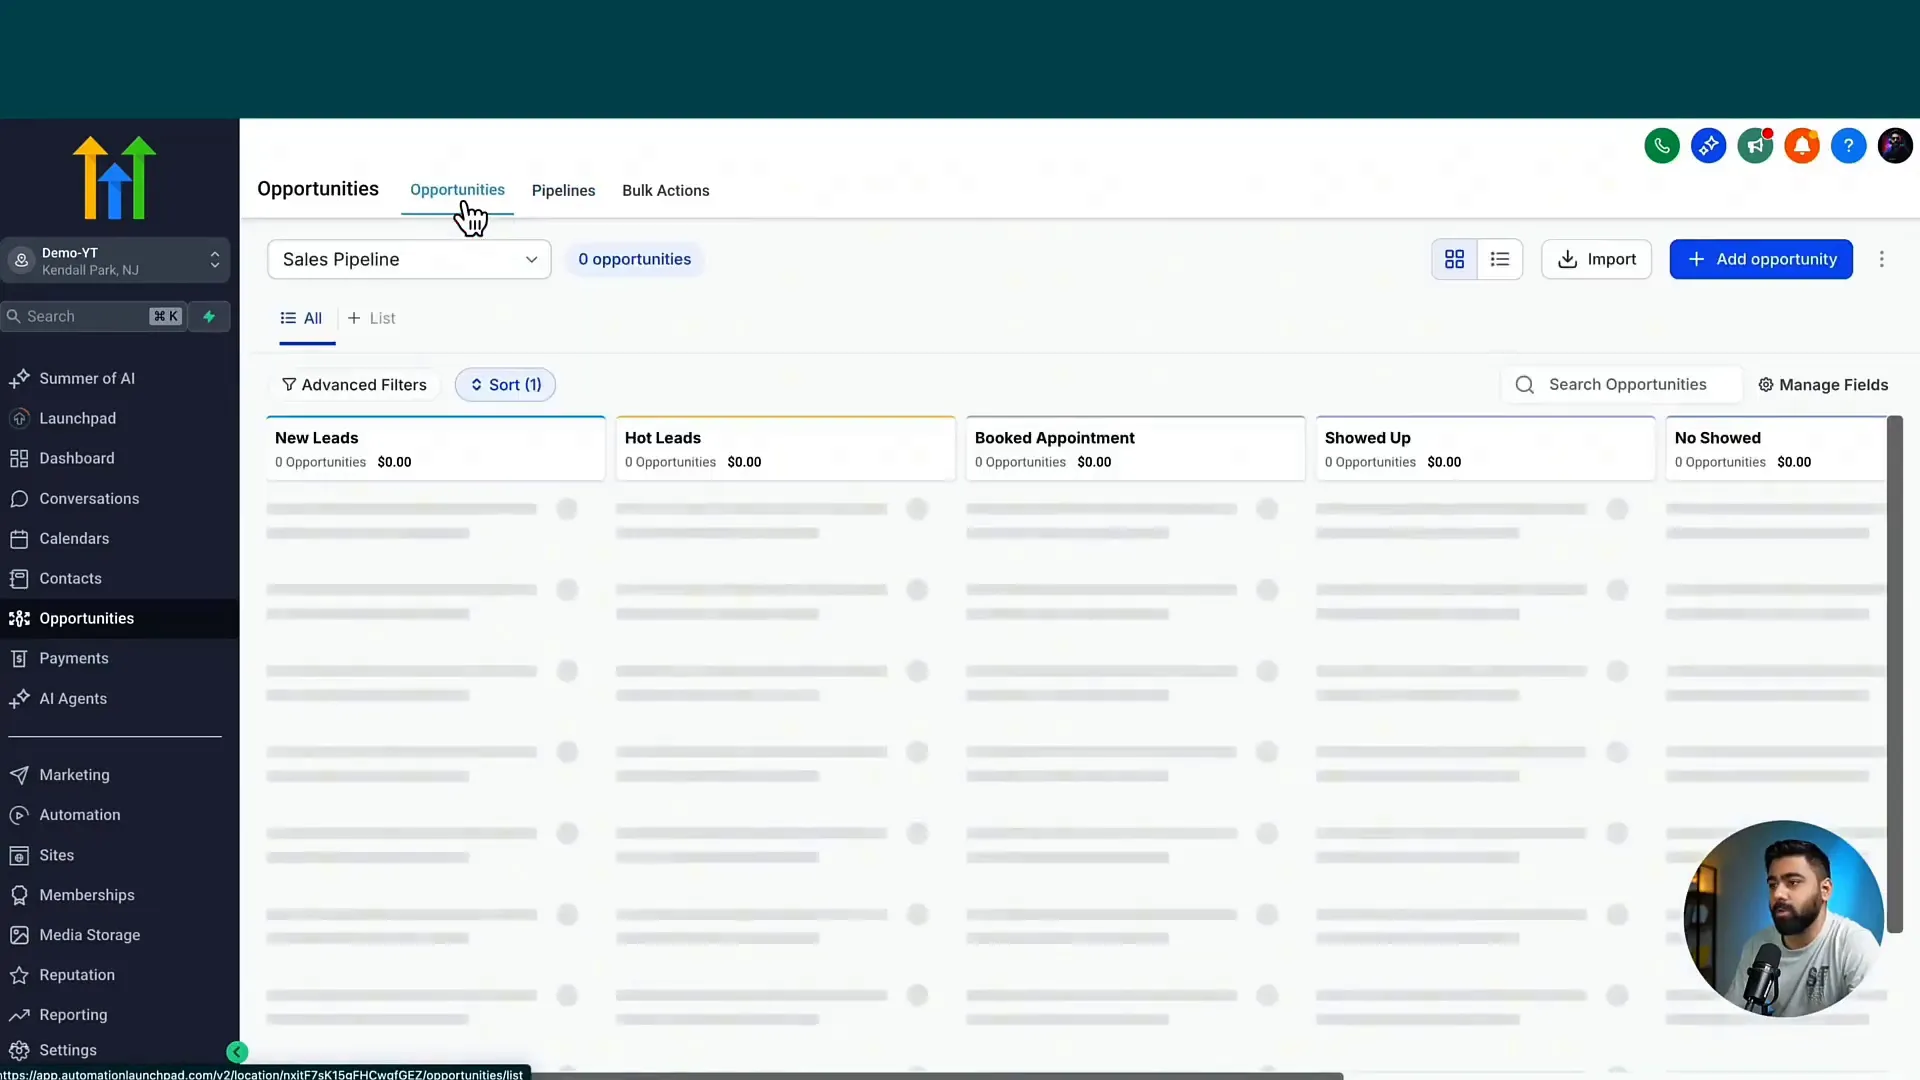Click the Reputation star icon

coord(19,975)
